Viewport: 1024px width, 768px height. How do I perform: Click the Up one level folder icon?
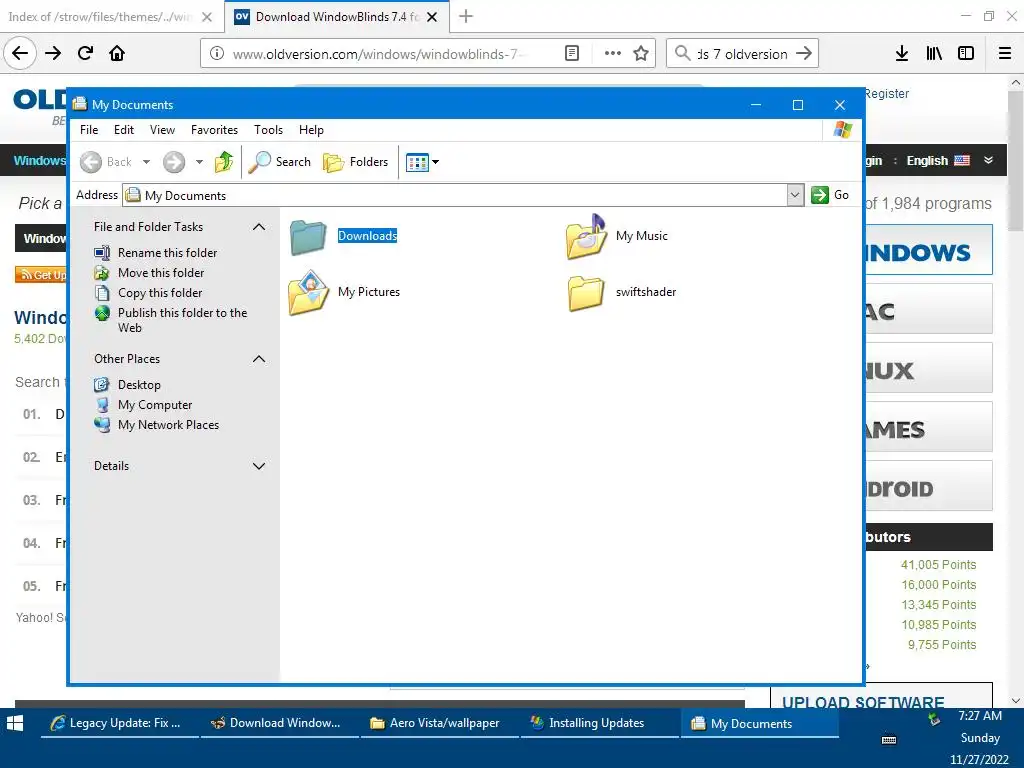click(x=224, y=162)
